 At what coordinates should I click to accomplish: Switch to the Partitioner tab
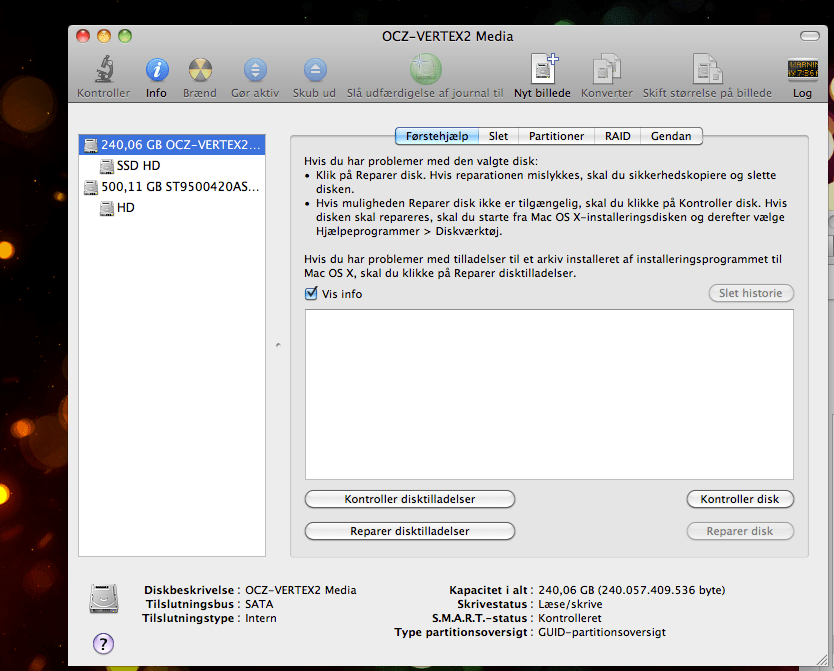(556, 136)
